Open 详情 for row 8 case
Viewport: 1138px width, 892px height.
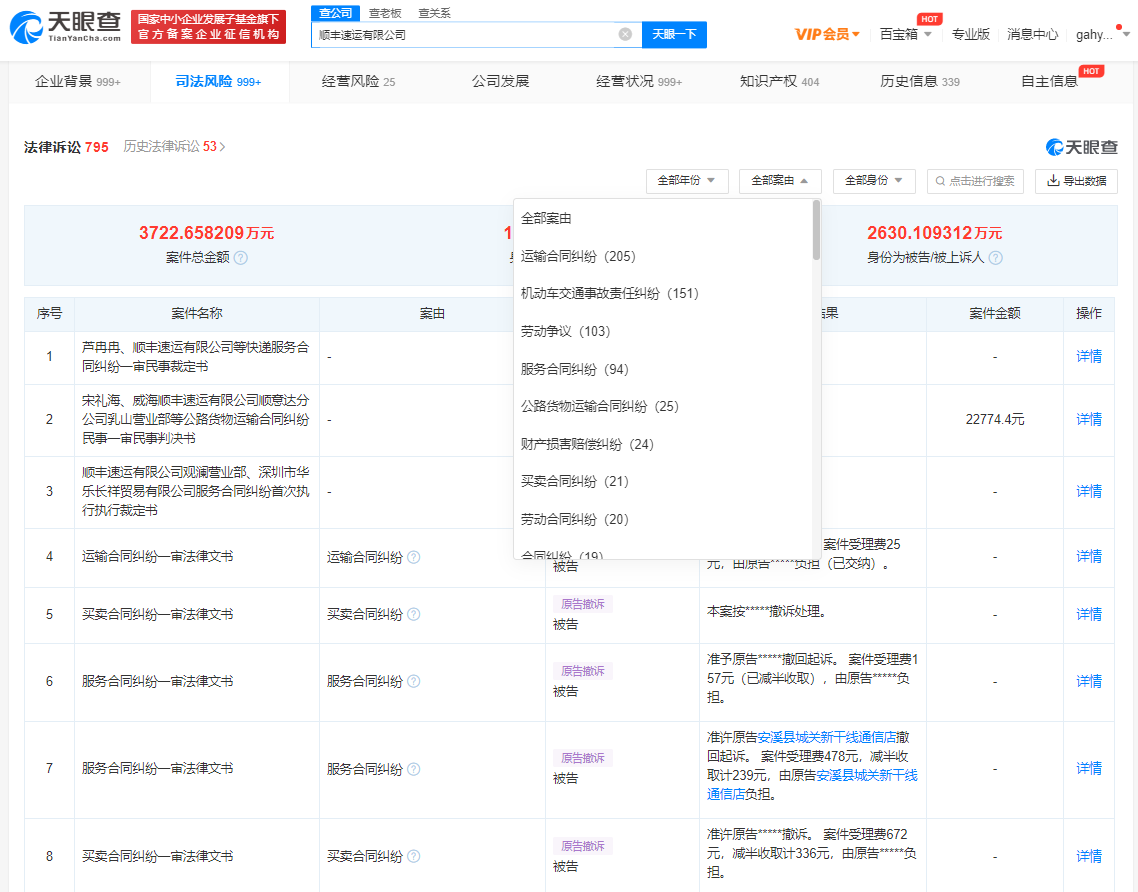point(1089,856)
